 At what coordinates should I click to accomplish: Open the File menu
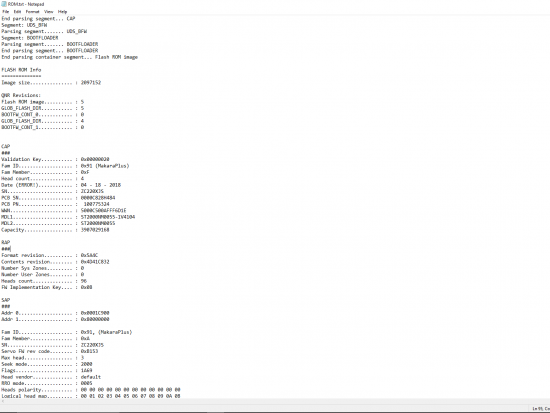[6, 12]
